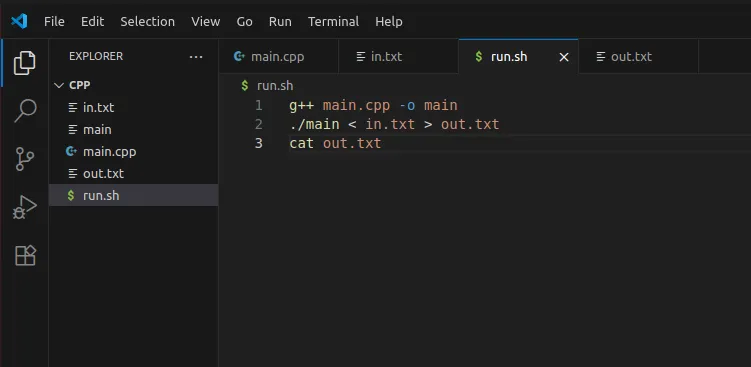Close the run.sh editor tab
This screenshot has width=751, height=367.
[564, 57]
